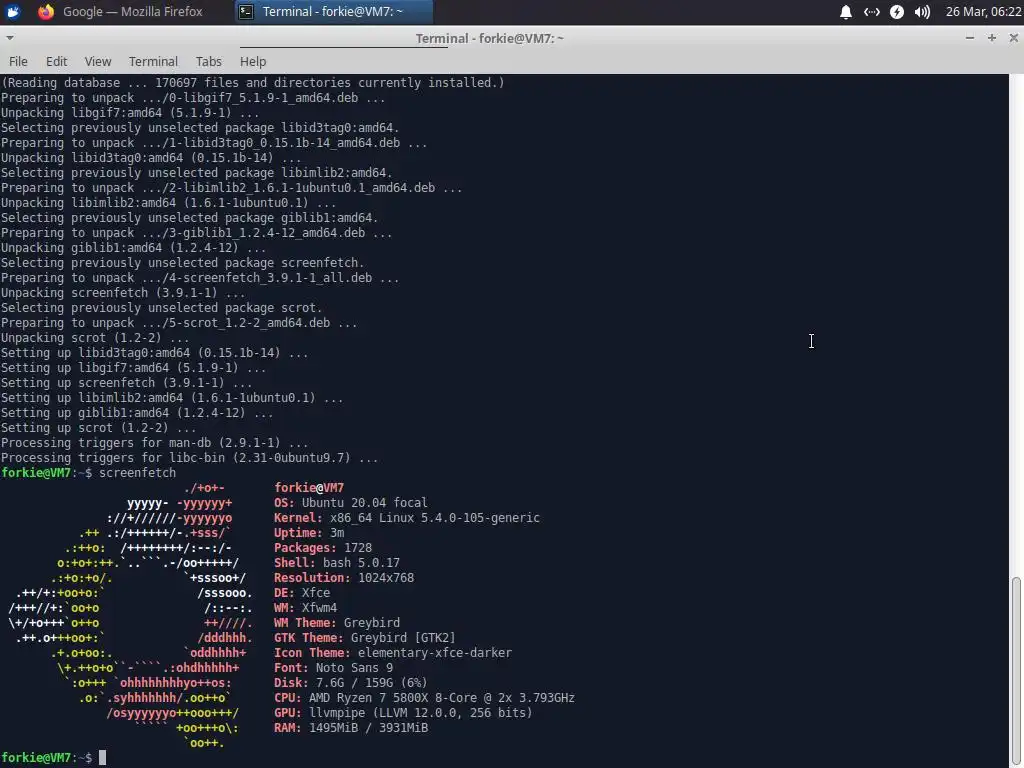
Task: Click the CPU AMD Ryzen 7 line
Action: pos(424,698)
